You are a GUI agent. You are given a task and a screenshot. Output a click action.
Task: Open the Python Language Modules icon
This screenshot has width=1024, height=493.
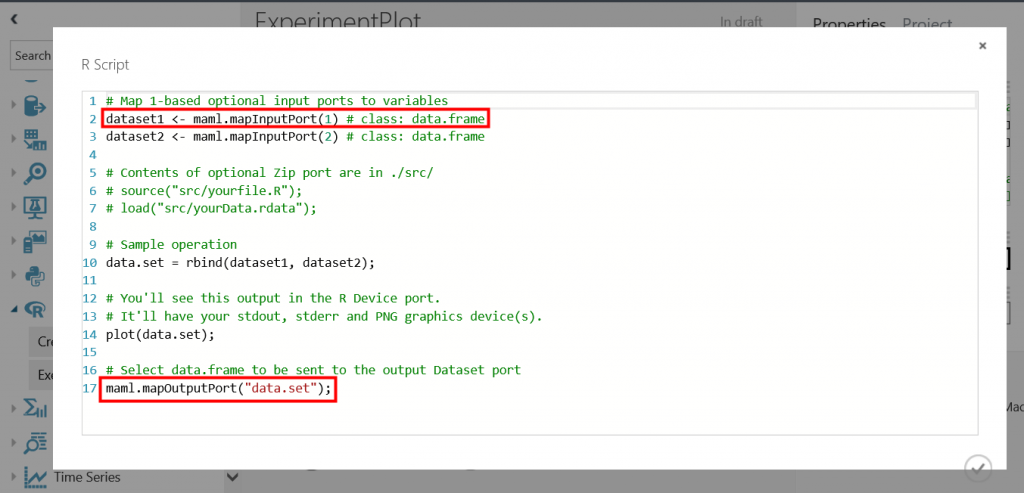pyautogui.click(x=35, y=276)
